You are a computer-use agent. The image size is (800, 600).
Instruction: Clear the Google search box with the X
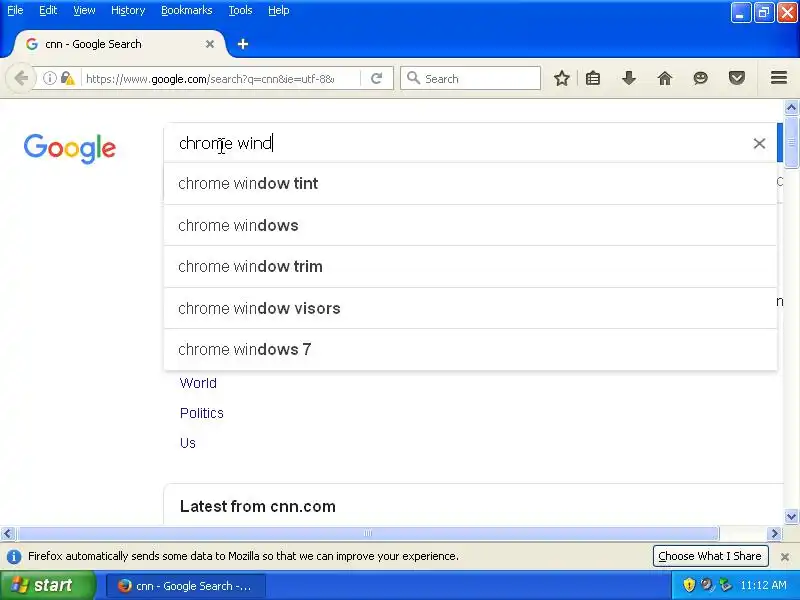pos(759,143)
